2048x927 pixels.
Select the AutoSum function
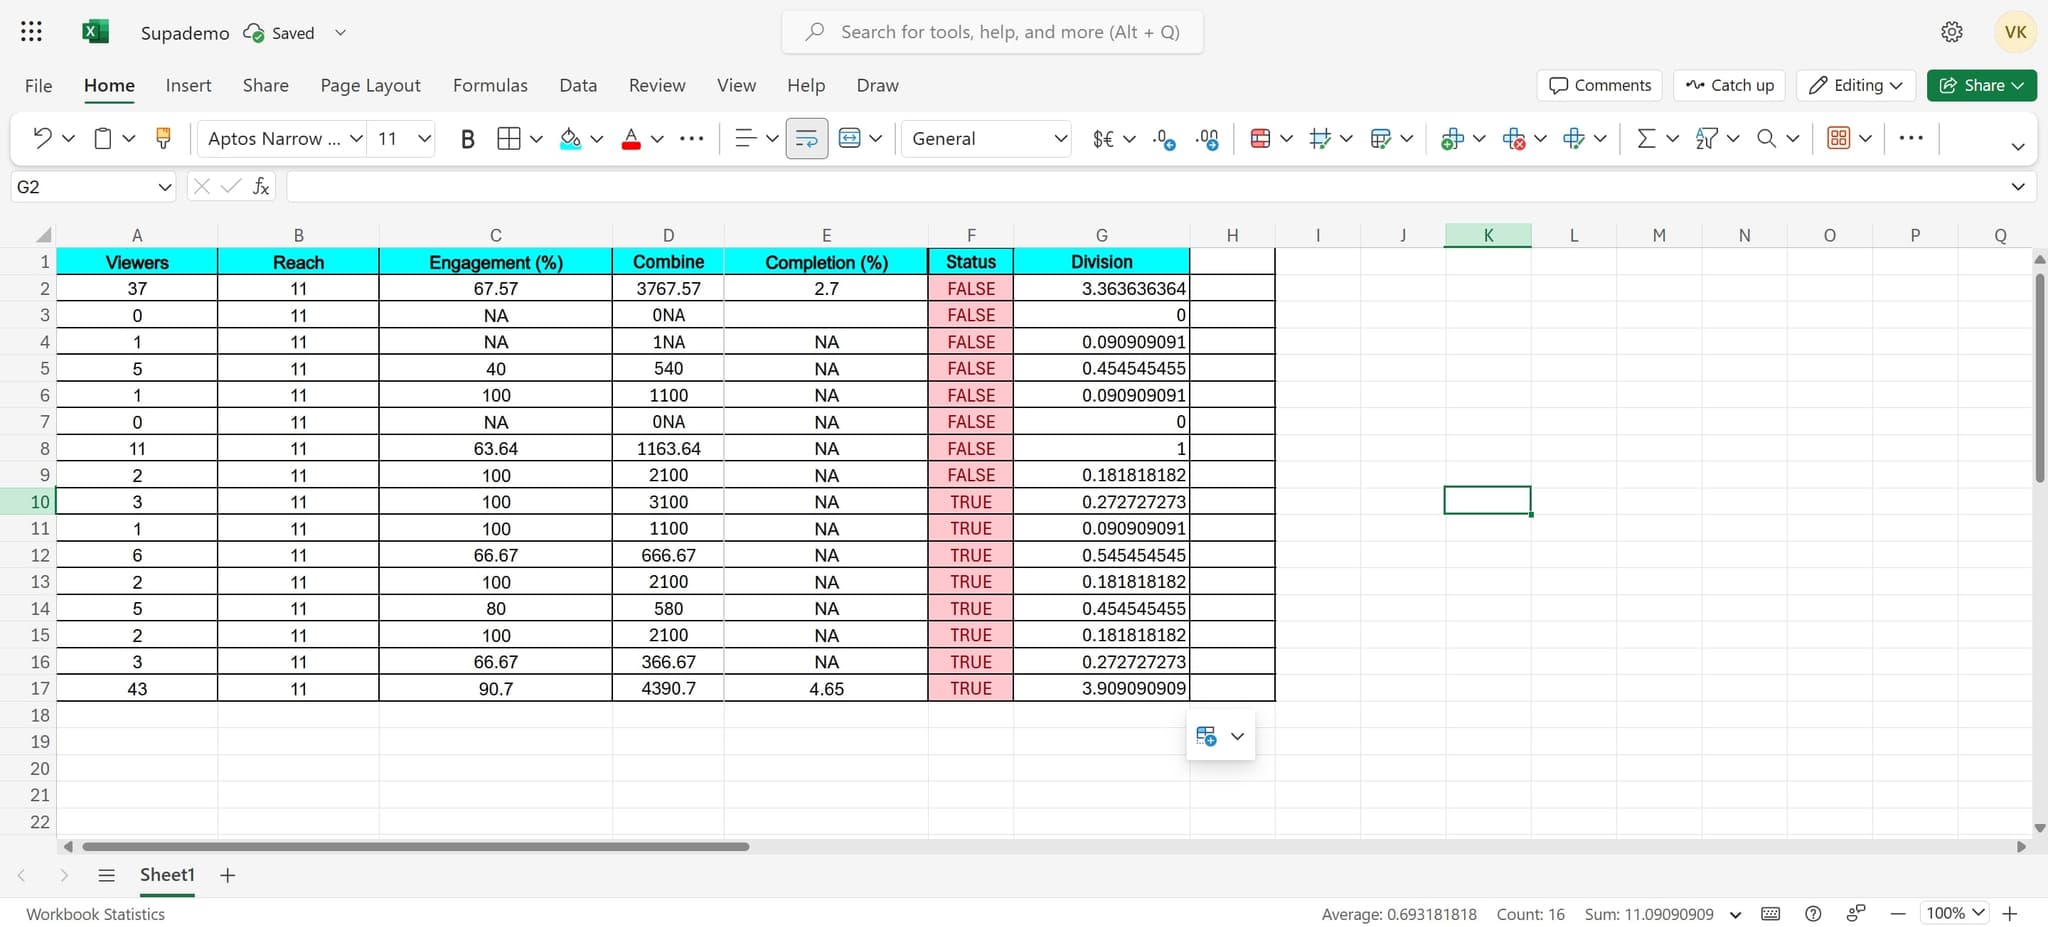point(1646,138)
